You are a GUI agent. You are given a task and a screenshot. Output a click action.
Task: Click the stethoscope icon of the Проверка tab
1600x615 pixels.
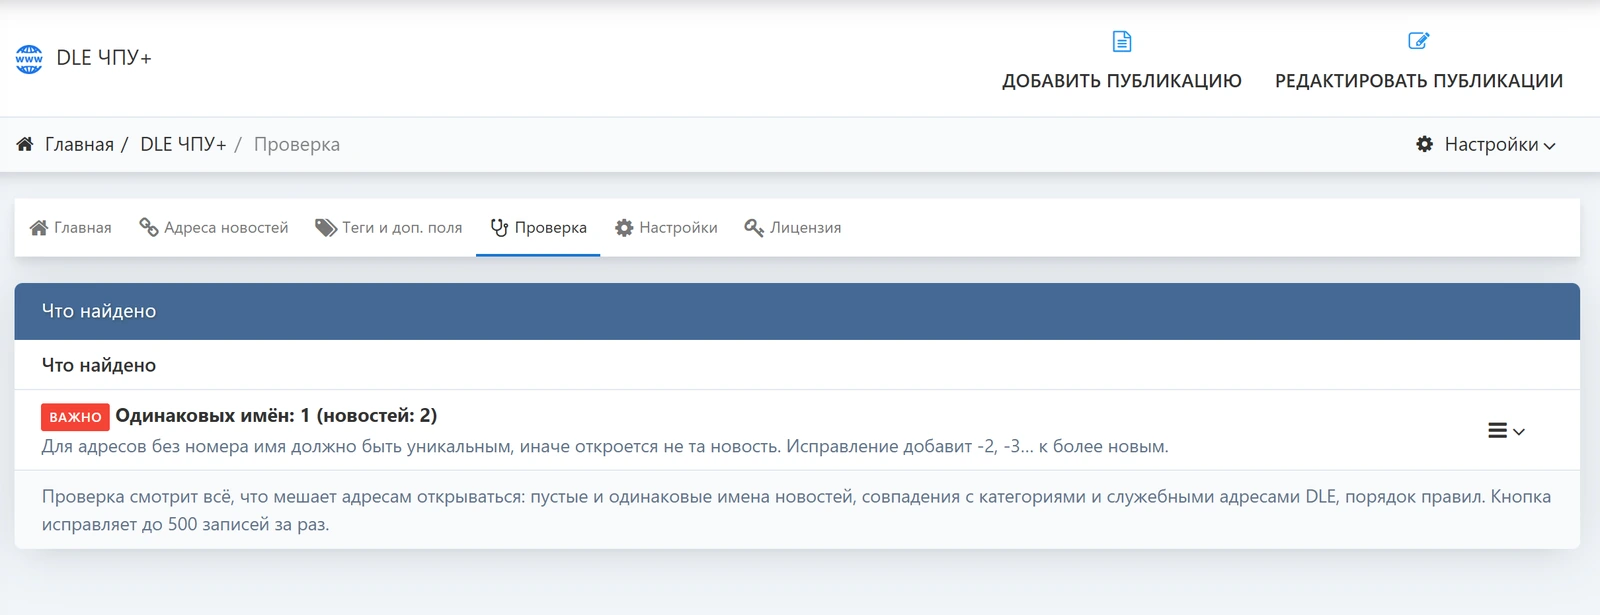tap(500, 228)
